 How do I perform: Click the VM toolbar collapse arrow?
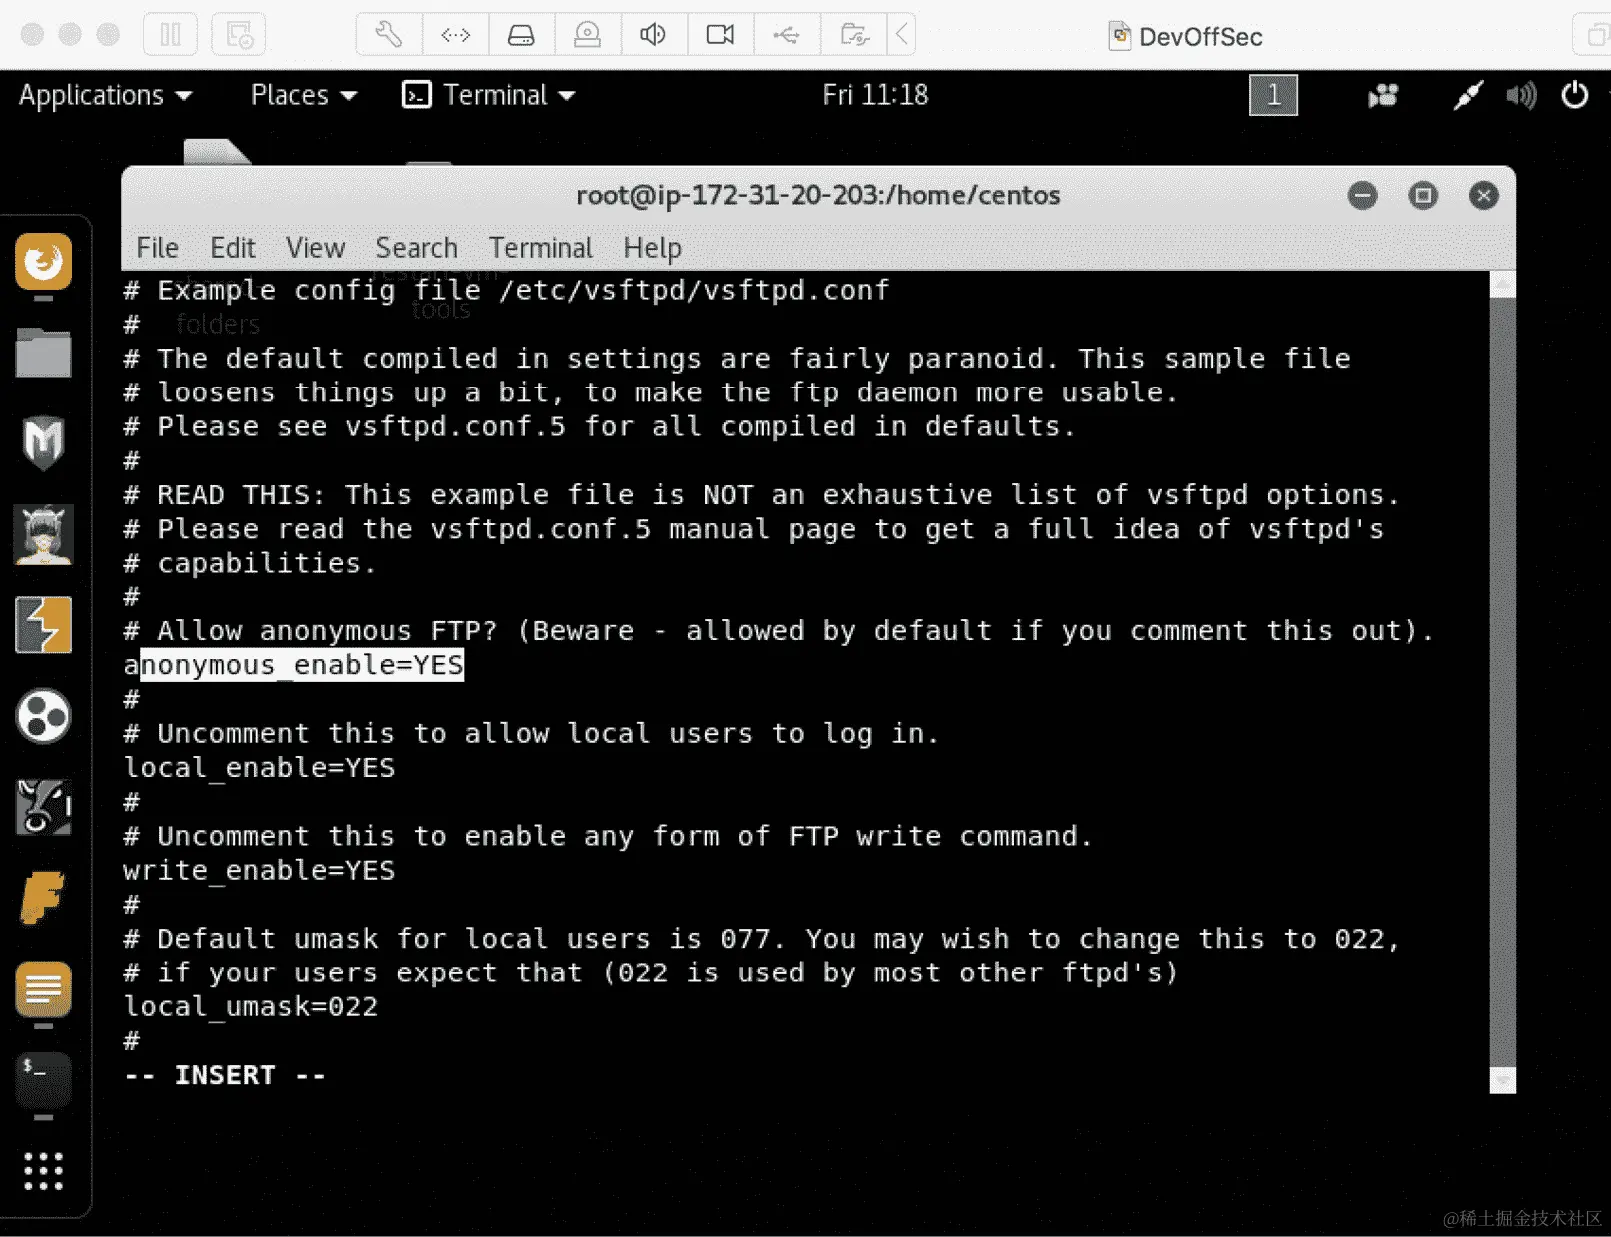pos(902,35)
